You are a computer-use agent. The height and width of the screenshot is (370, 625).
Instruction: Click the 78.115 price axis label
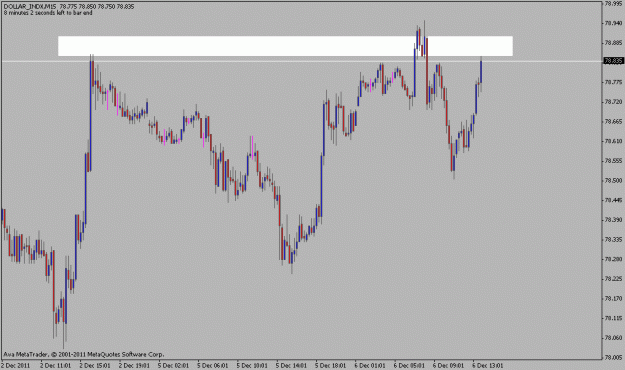(613, 318)
